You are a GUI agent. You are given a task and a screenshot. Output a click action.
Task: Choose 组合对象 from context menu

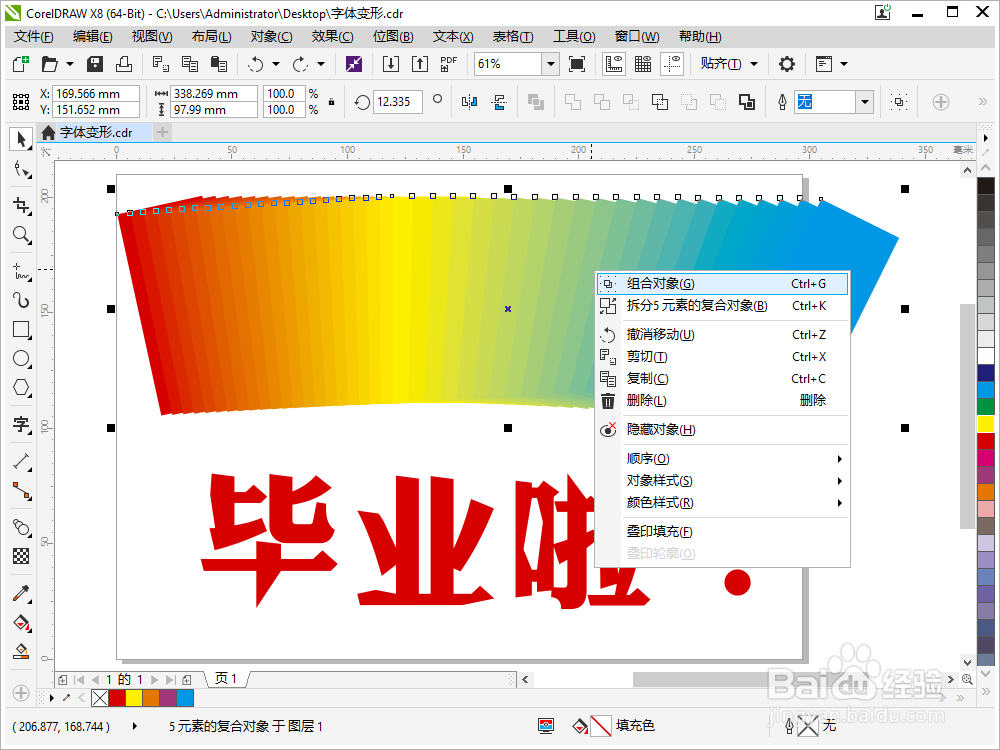[723, 284]
